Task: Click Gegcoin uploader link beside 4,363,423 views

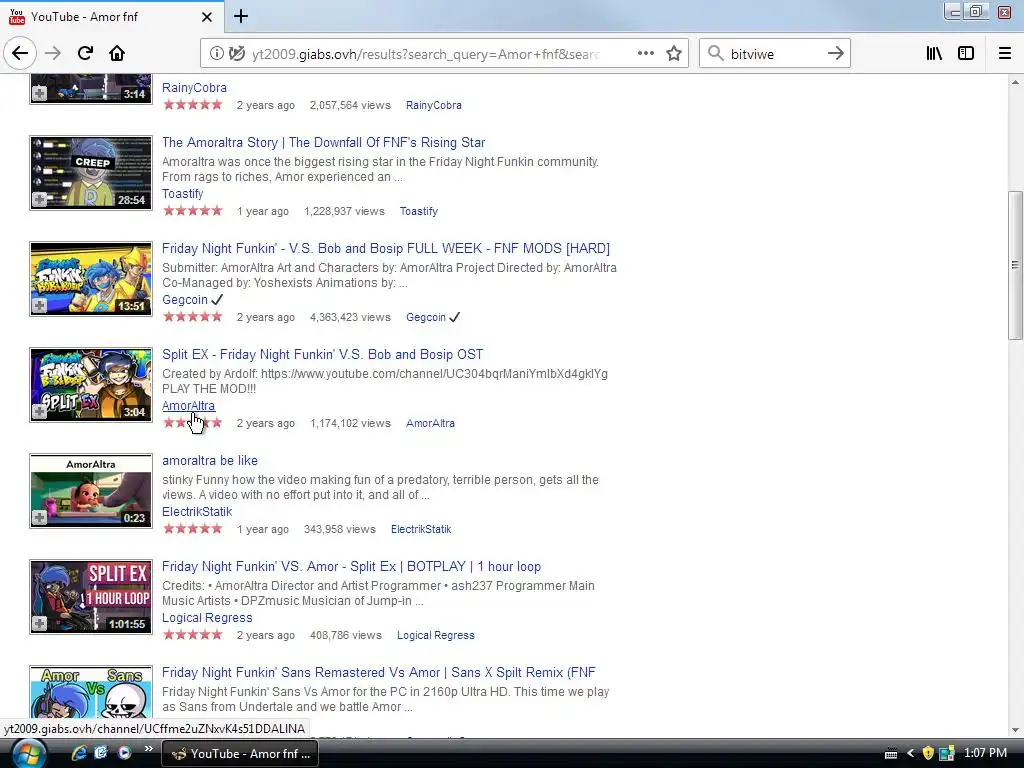Action: [x=426, y=317]
